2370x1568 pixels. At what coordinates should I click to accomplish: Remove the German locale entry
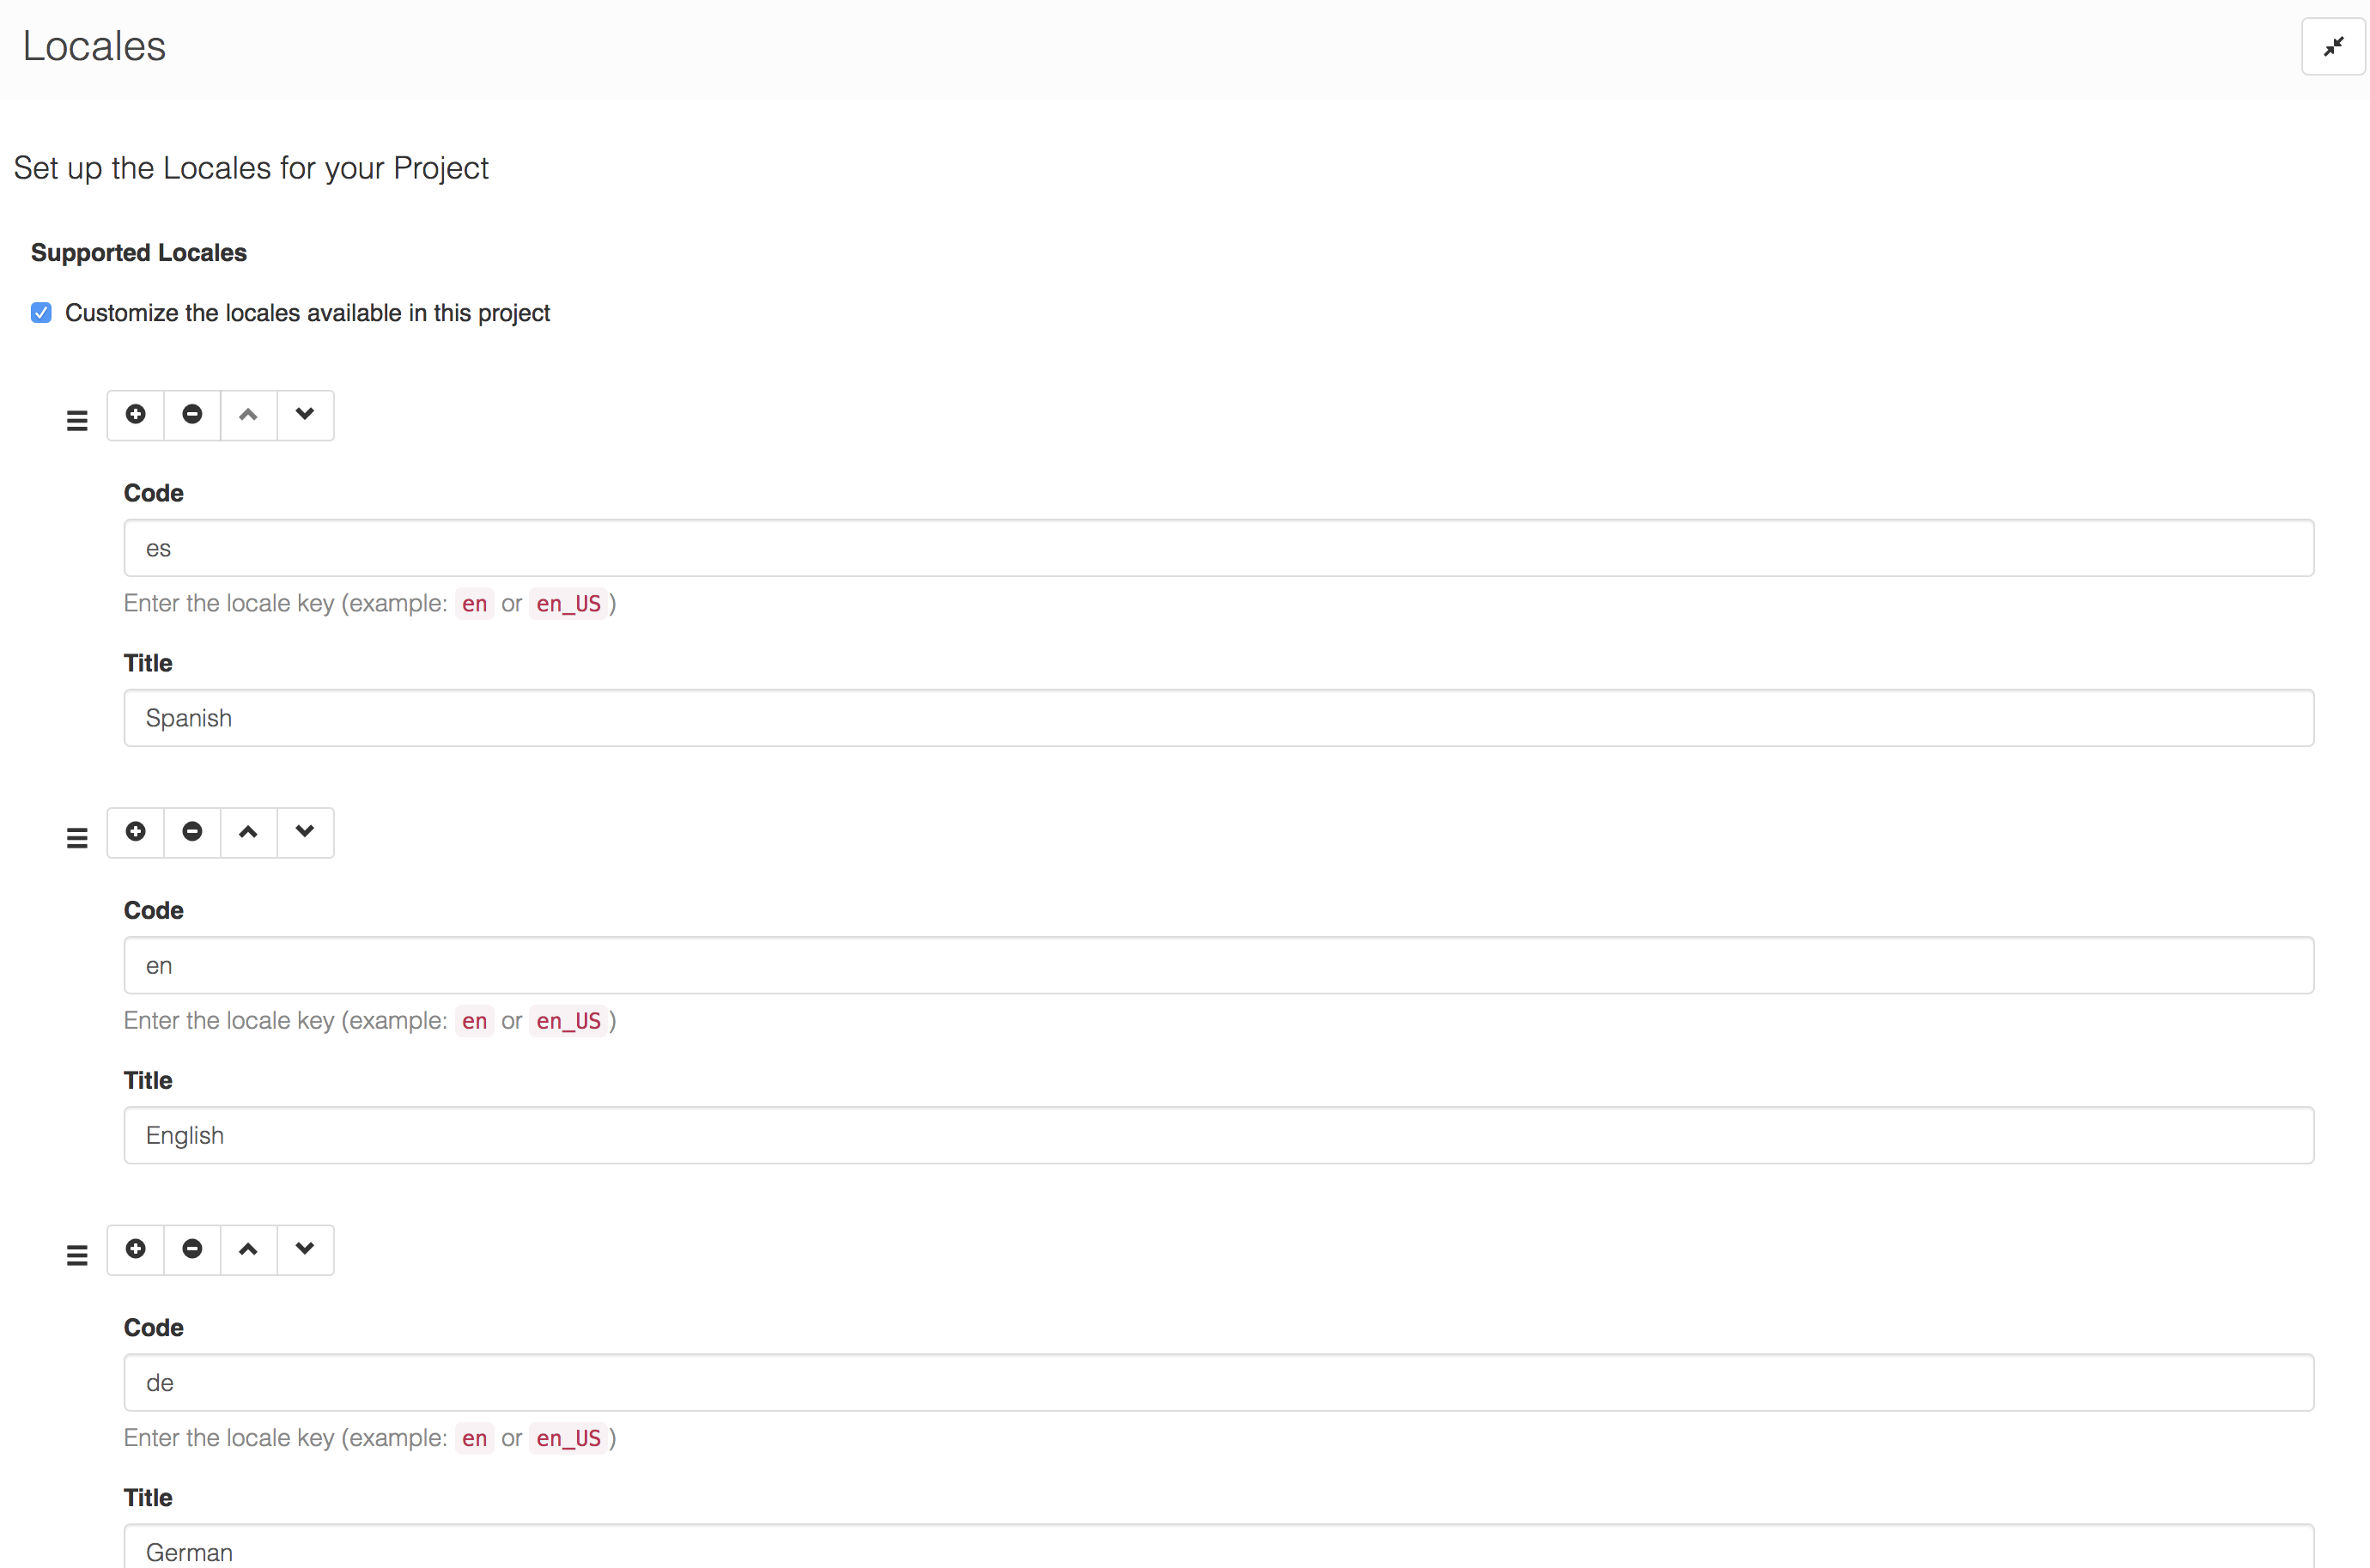tap(192, 1248)
